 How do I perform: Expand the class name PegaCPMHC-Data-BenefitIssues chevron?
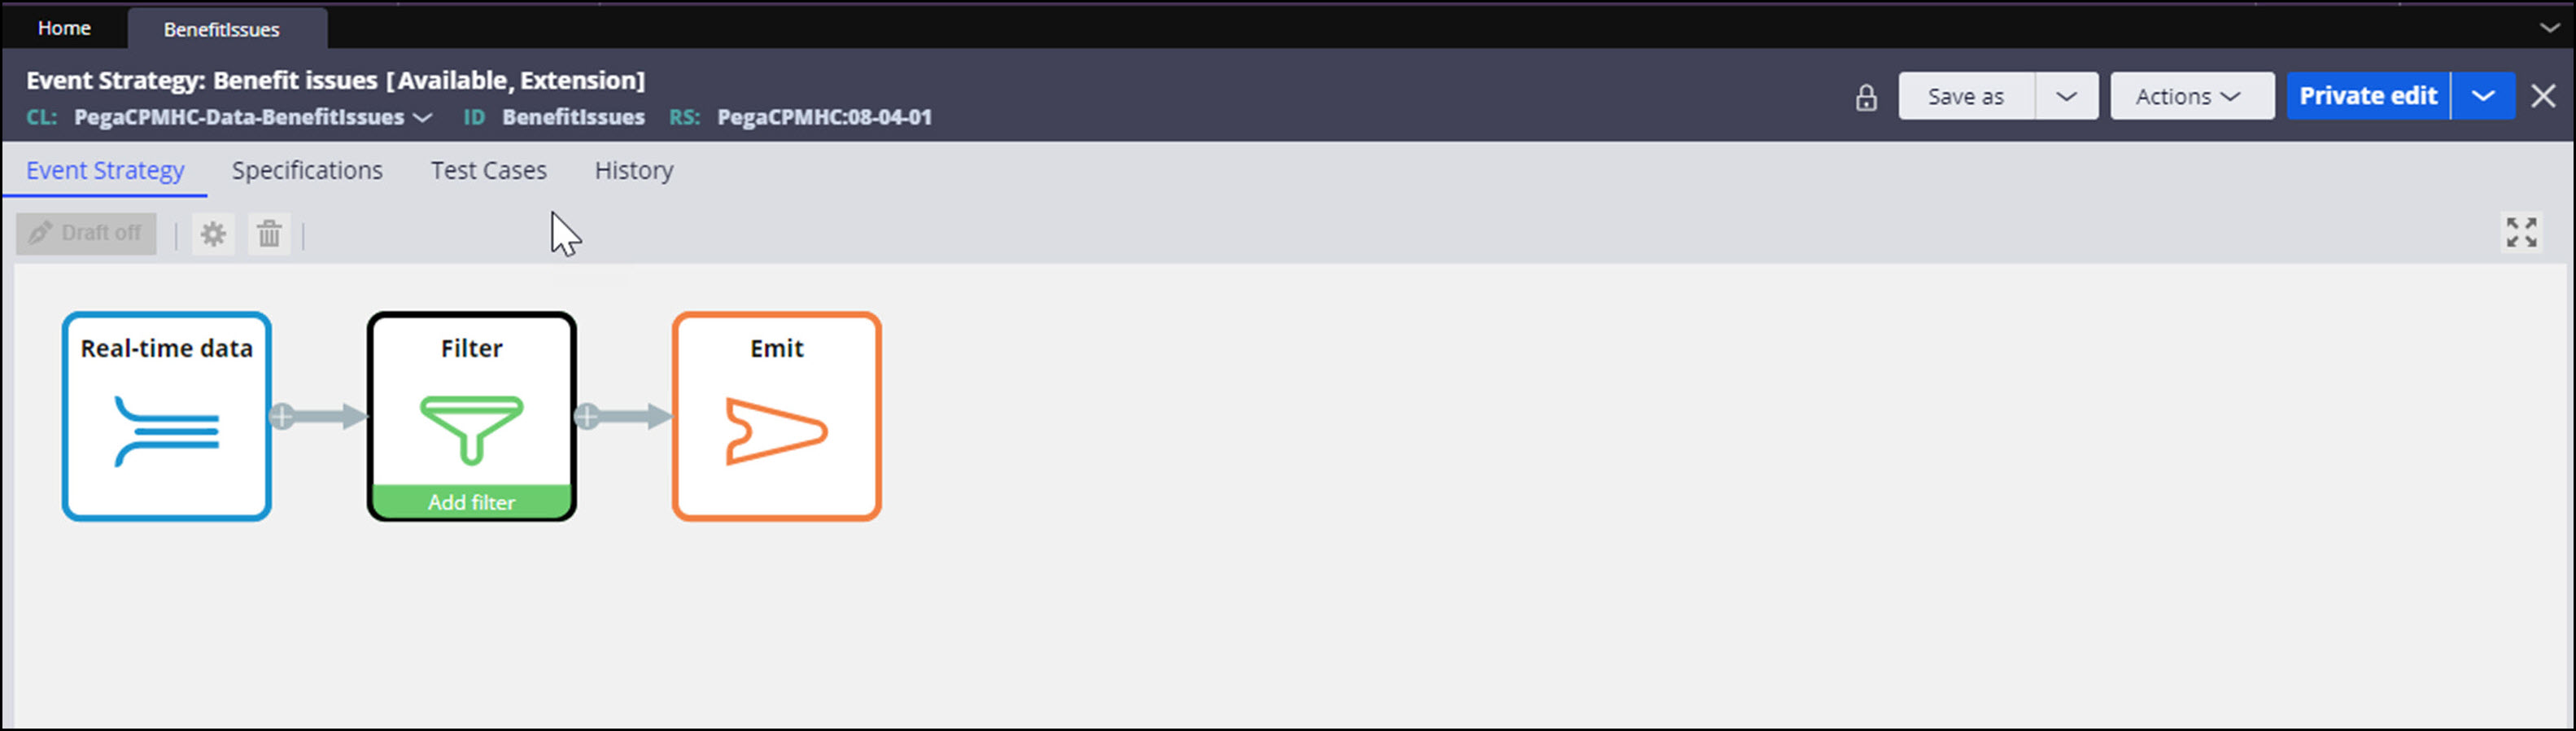tap(423, 118)
